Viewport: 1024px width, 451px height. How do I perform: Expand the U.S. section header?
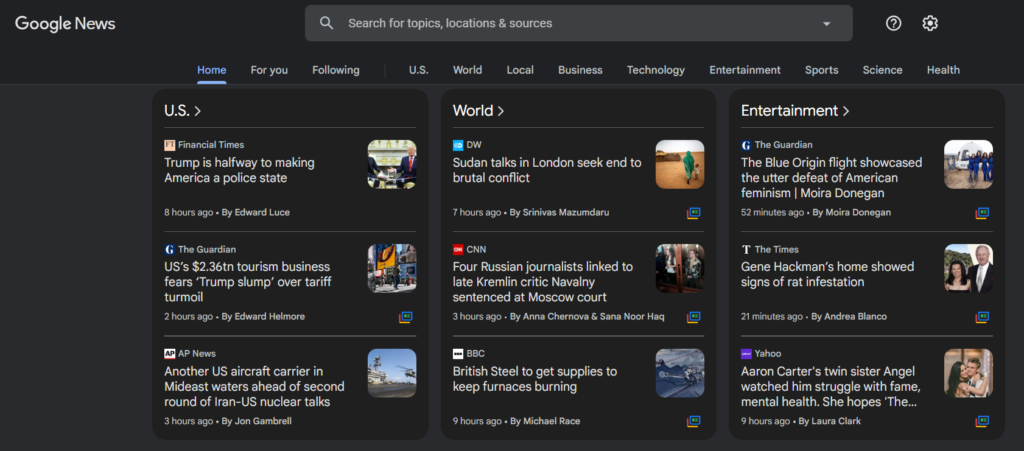point(183,111)
